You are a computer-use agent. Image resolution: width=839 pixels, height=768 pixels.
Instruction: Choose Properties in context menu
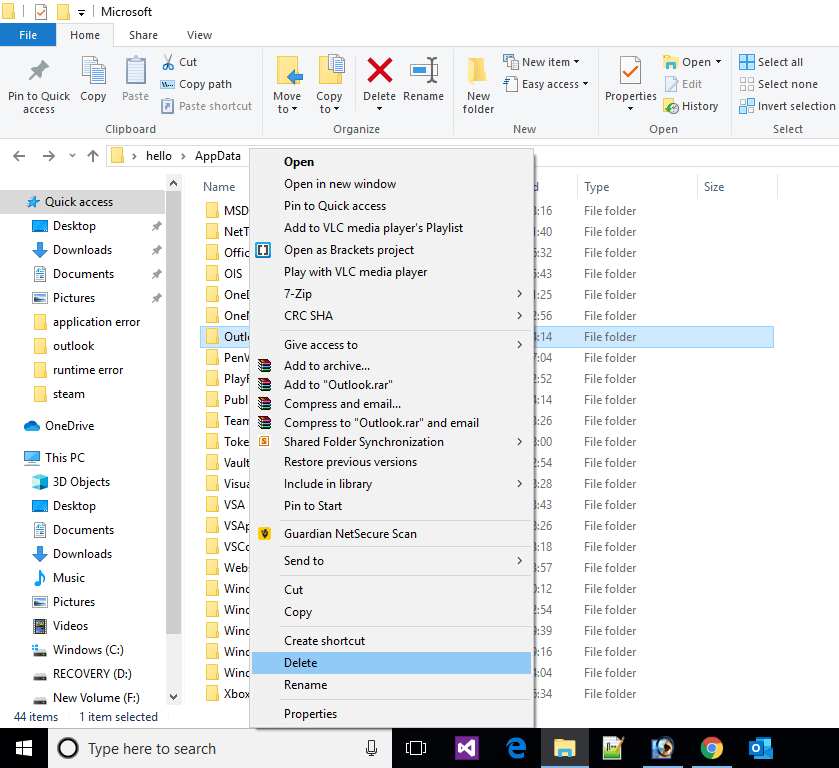click(x=391, y=713)
